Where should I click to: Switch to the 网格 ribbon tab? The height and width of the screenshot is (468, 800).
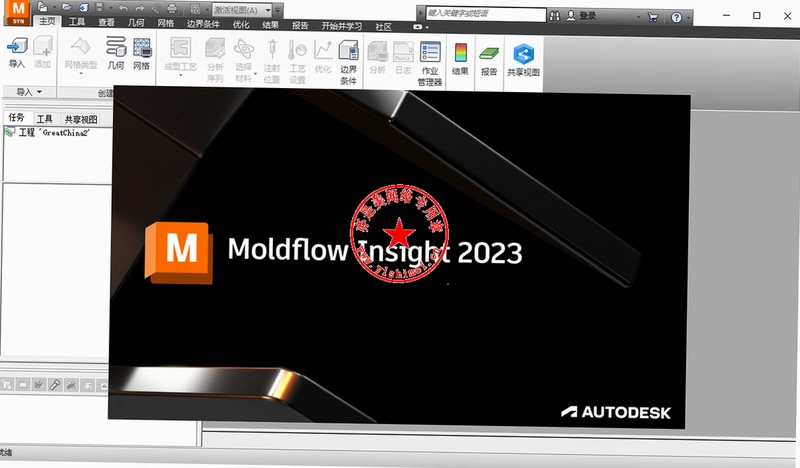click(166, 23)
